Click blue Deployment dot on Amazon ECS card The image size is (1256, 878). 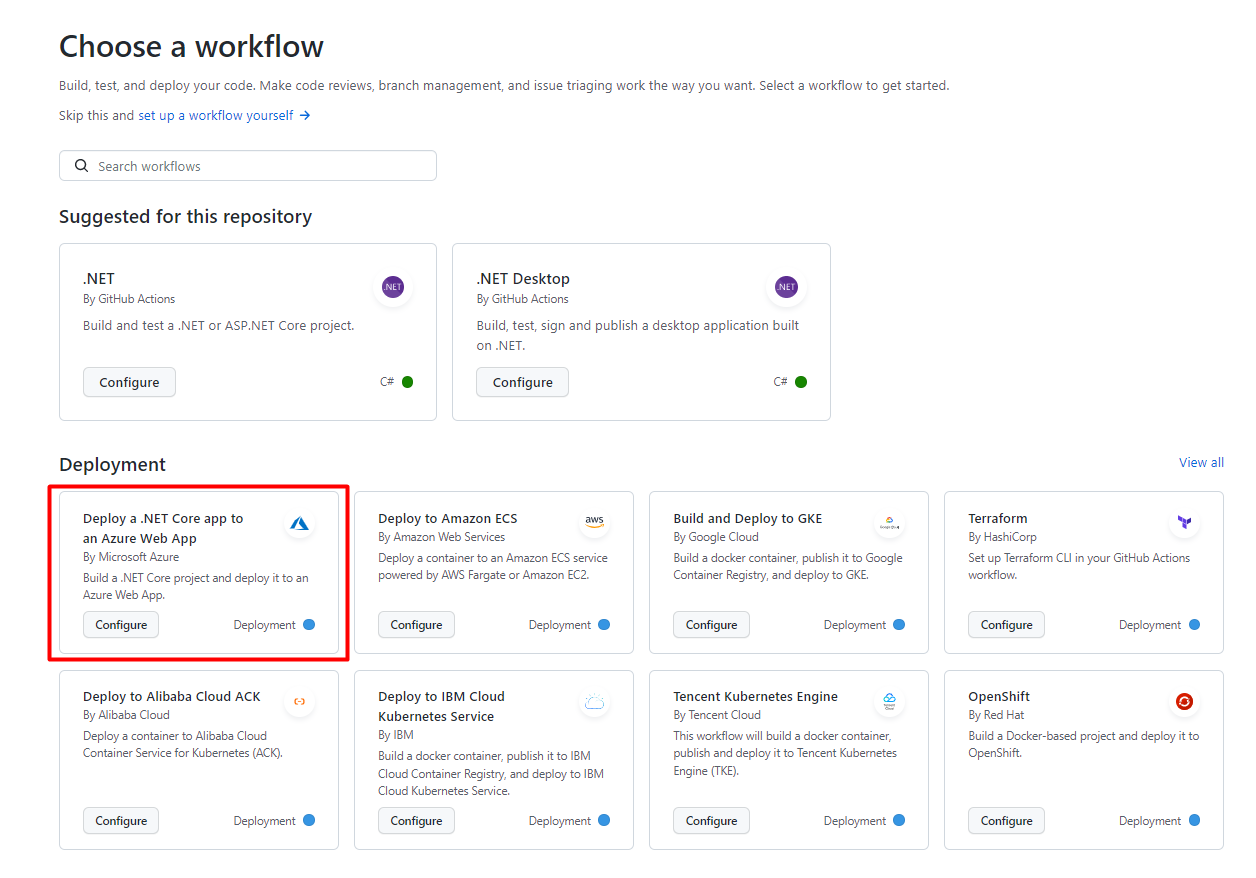(604, 625)
